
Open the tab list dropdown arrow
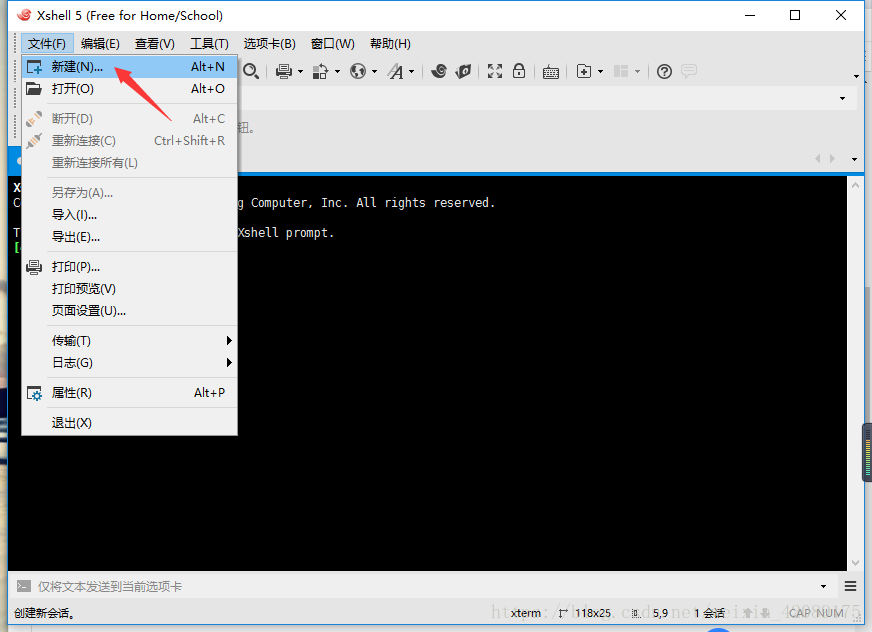tap(854, 159)
